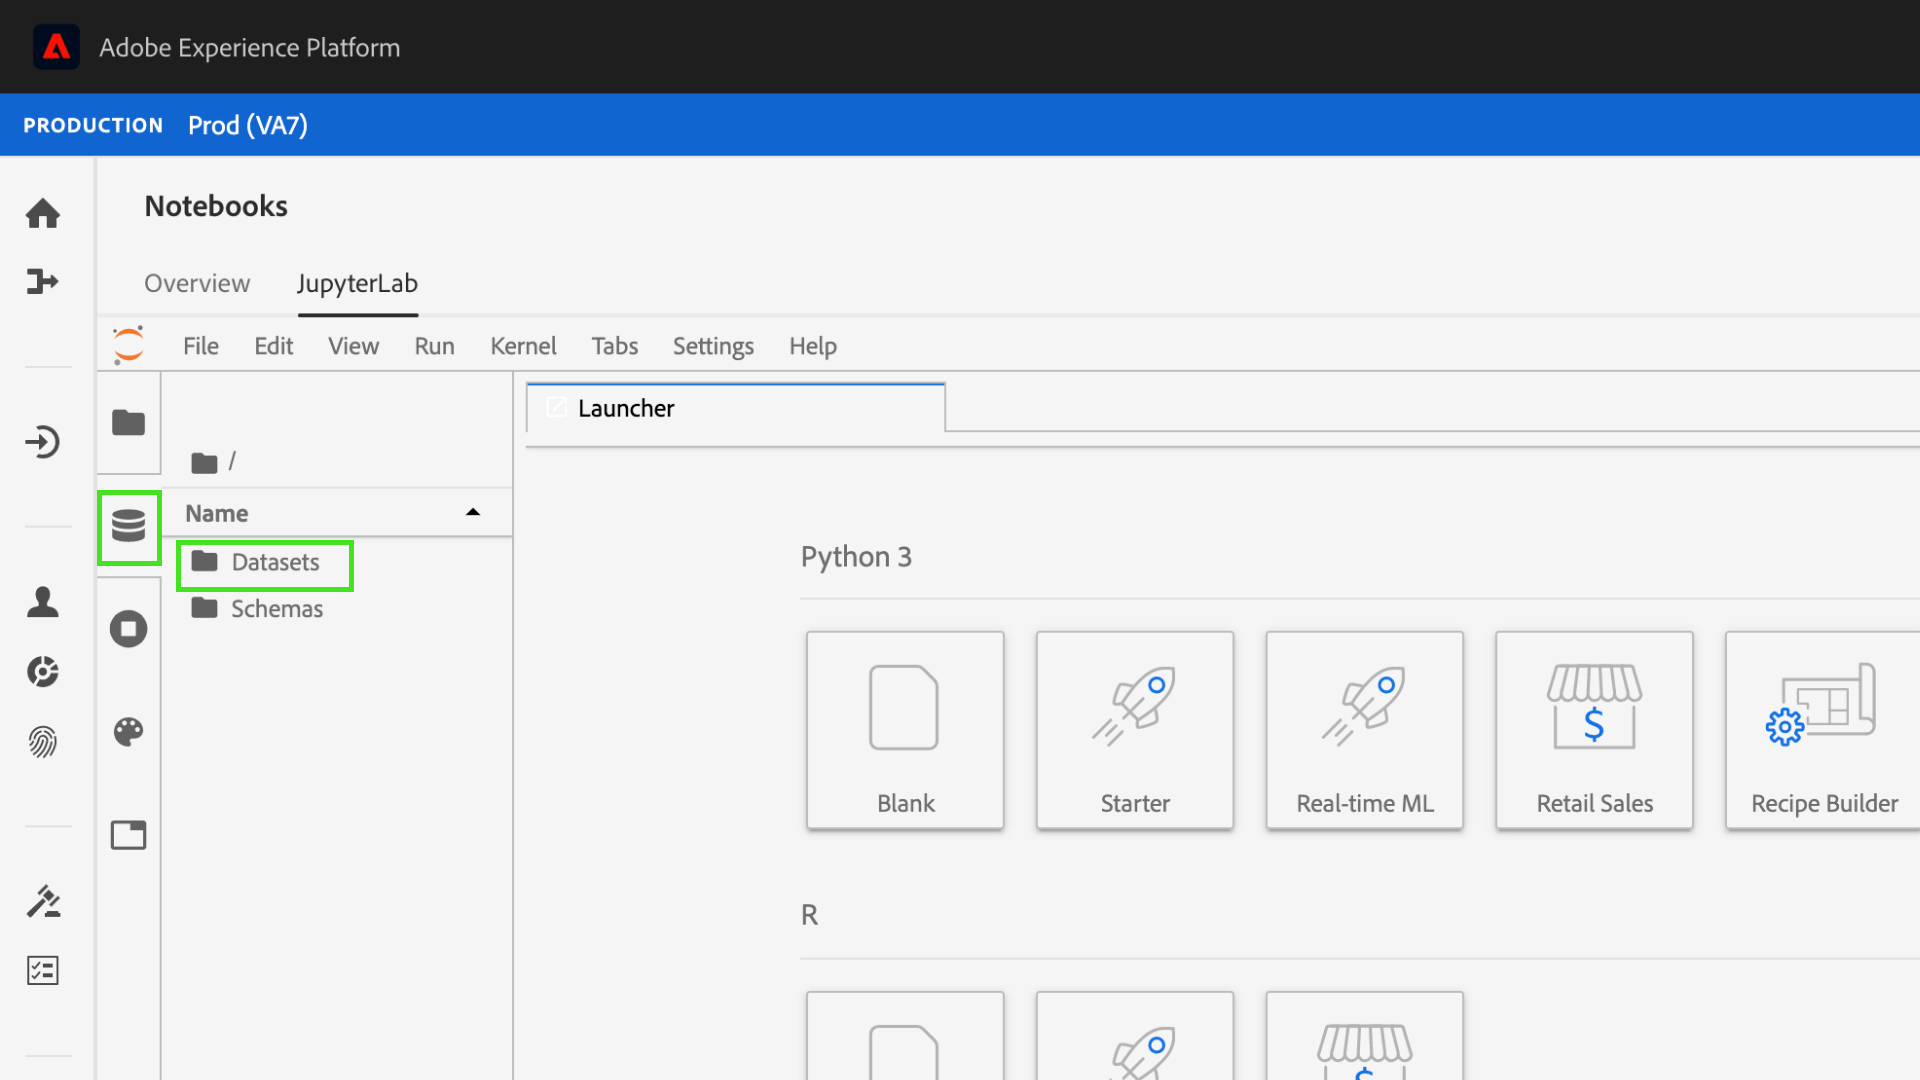The image size is (1920, 1080).
Task: Launch the Real-time ML notebook template
Action: pos(1364,730)
